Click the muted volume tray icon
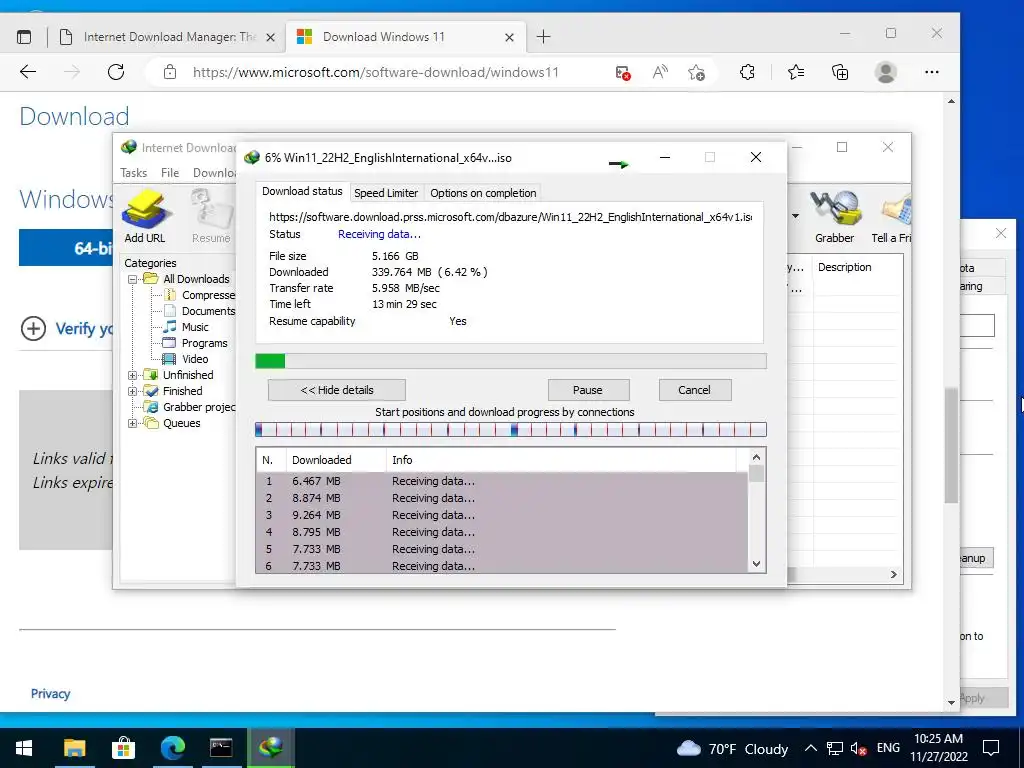 point(859,749)
